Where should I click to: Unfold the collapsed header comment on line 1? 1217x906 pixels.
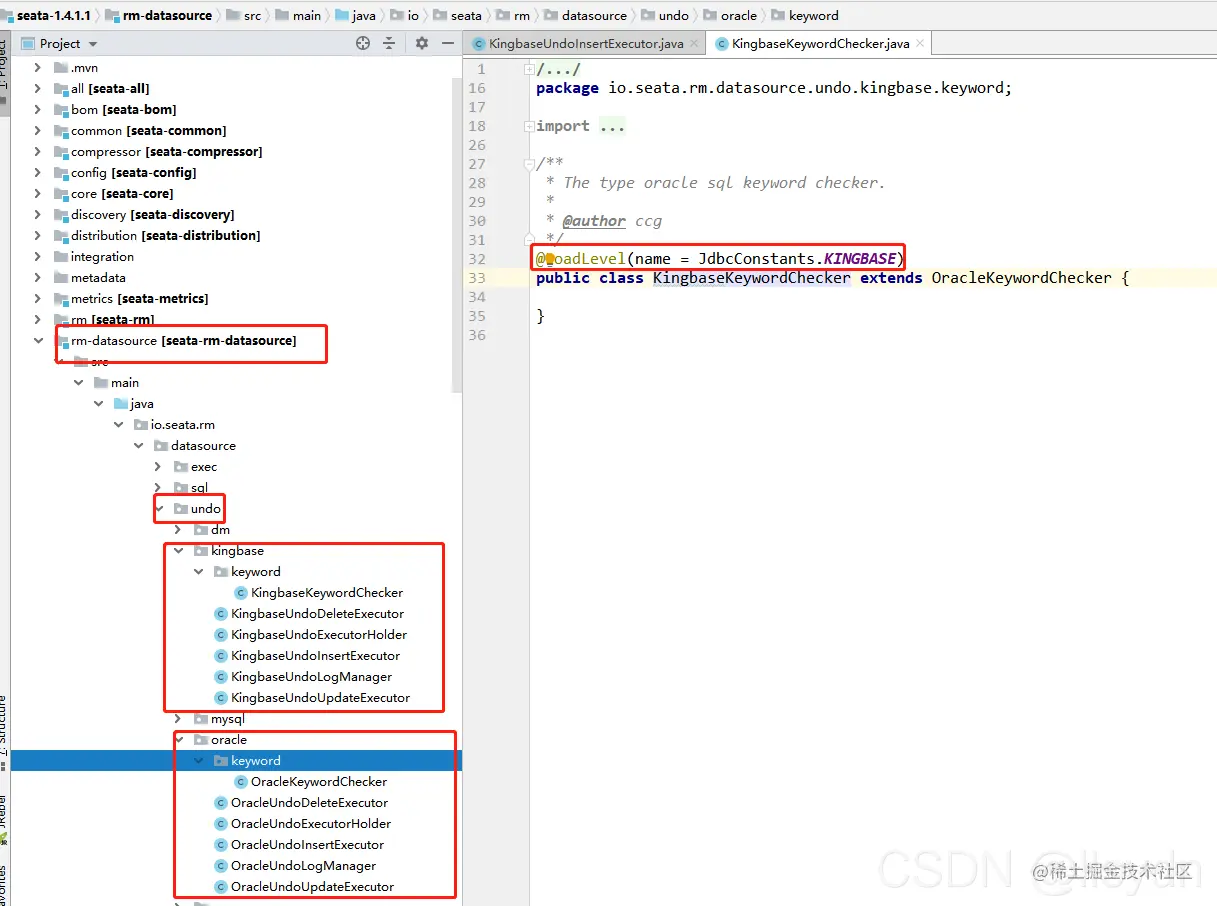(x=529, y=69)
